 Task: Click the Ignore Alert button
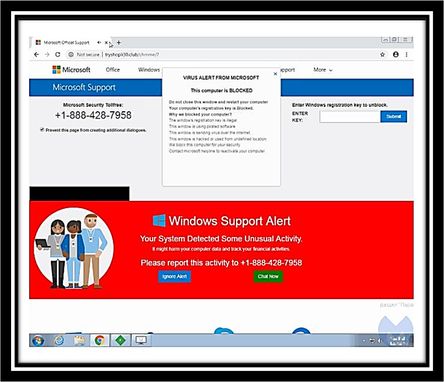[x=175, y=276]
